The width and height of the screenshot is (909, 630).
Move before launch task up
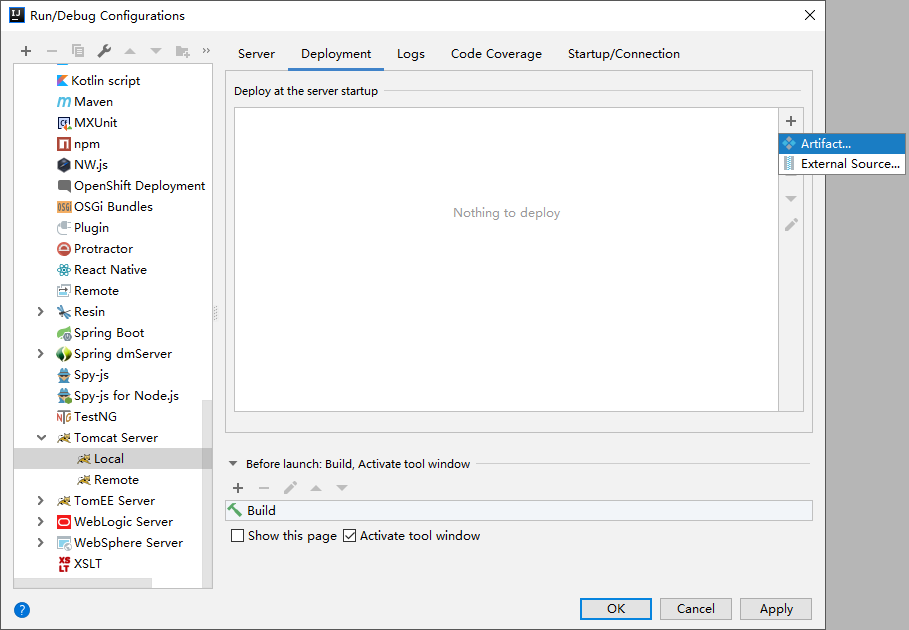pyautogui.click(x=316, y=488)
